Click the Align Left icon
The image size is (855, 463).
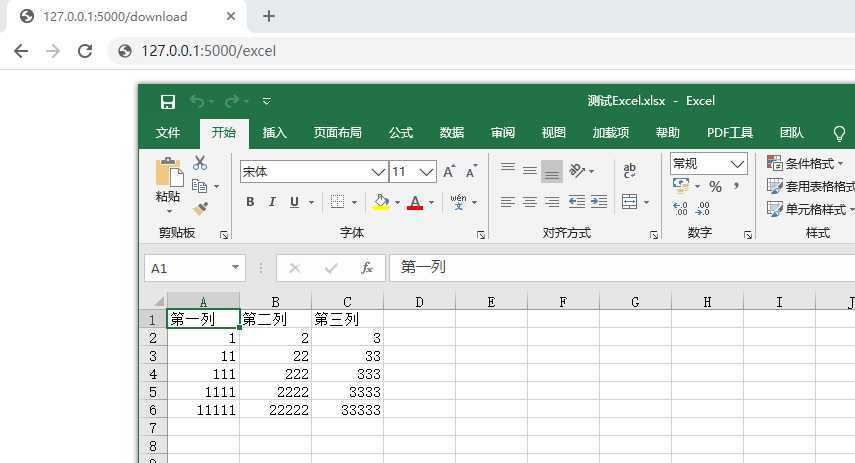(507, 202)
